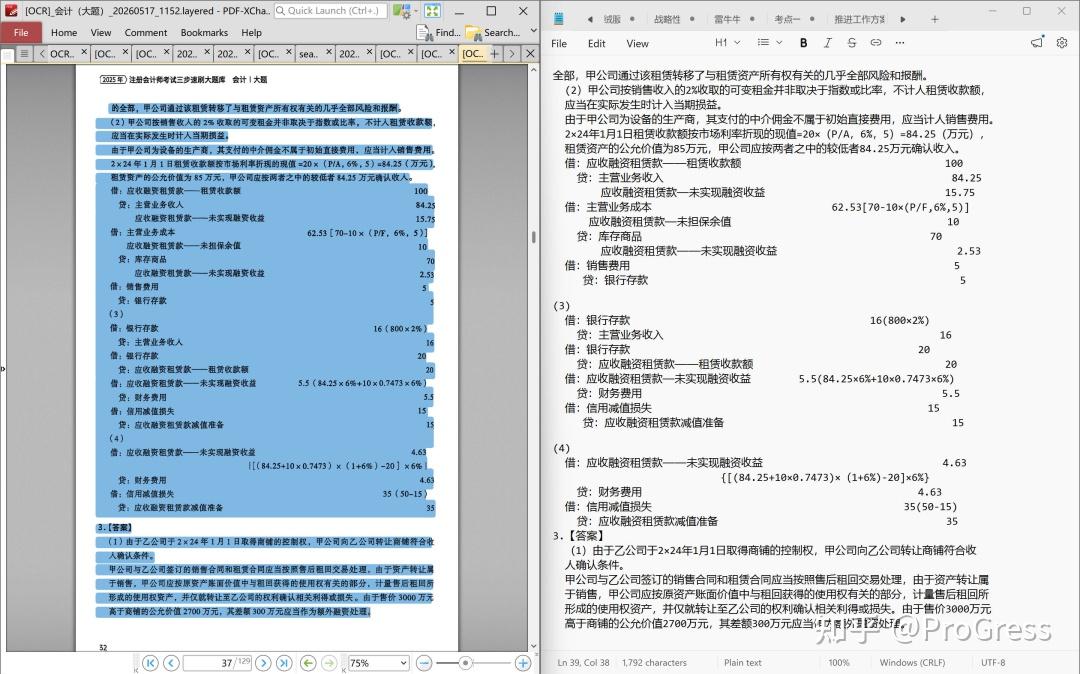Viewport: 1080px width, 674px height.
Task: Open the File menu in Notepad
Action: pyautogui.click(x=559, y=43)
